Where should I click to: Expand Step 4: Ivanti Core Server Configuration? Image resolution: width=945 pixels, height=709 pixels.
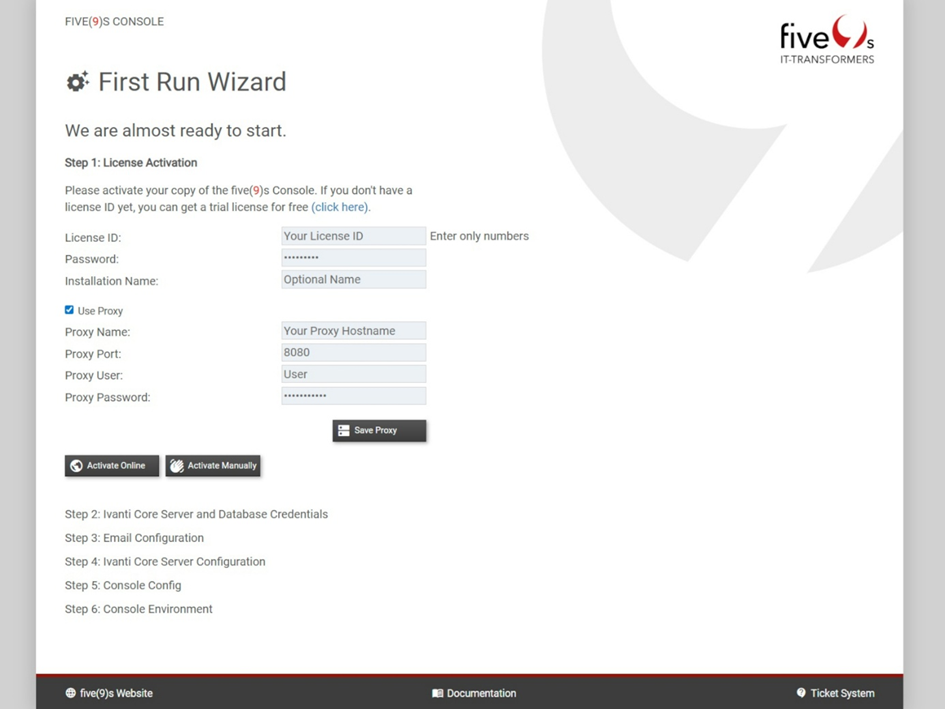pyautogui.click(x=165, y=561)
